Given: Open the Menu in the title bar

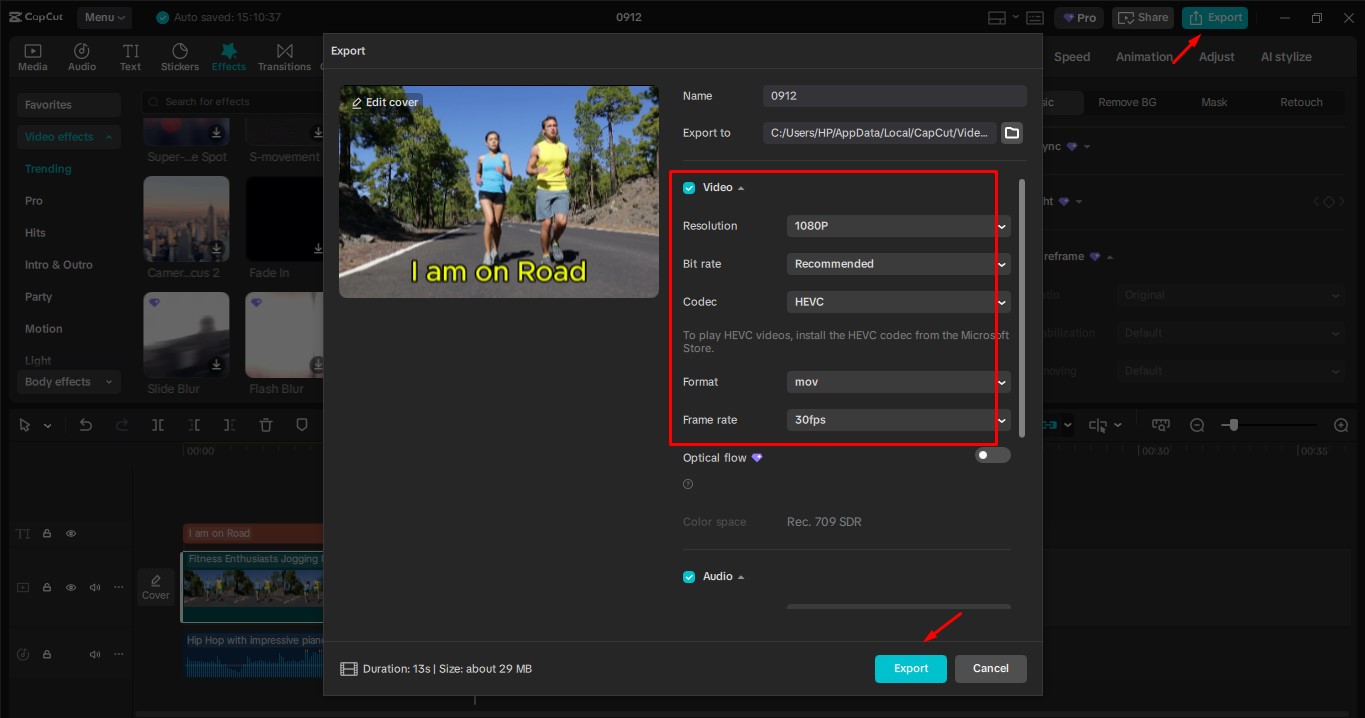Looking at the screenshot, I should pos(105,17).
